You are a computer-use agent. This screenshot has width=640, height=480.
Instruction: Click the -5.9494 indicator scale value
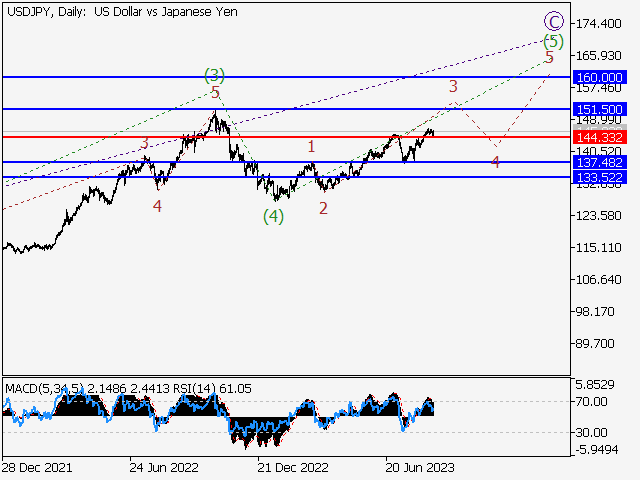(x=597, y=450)
